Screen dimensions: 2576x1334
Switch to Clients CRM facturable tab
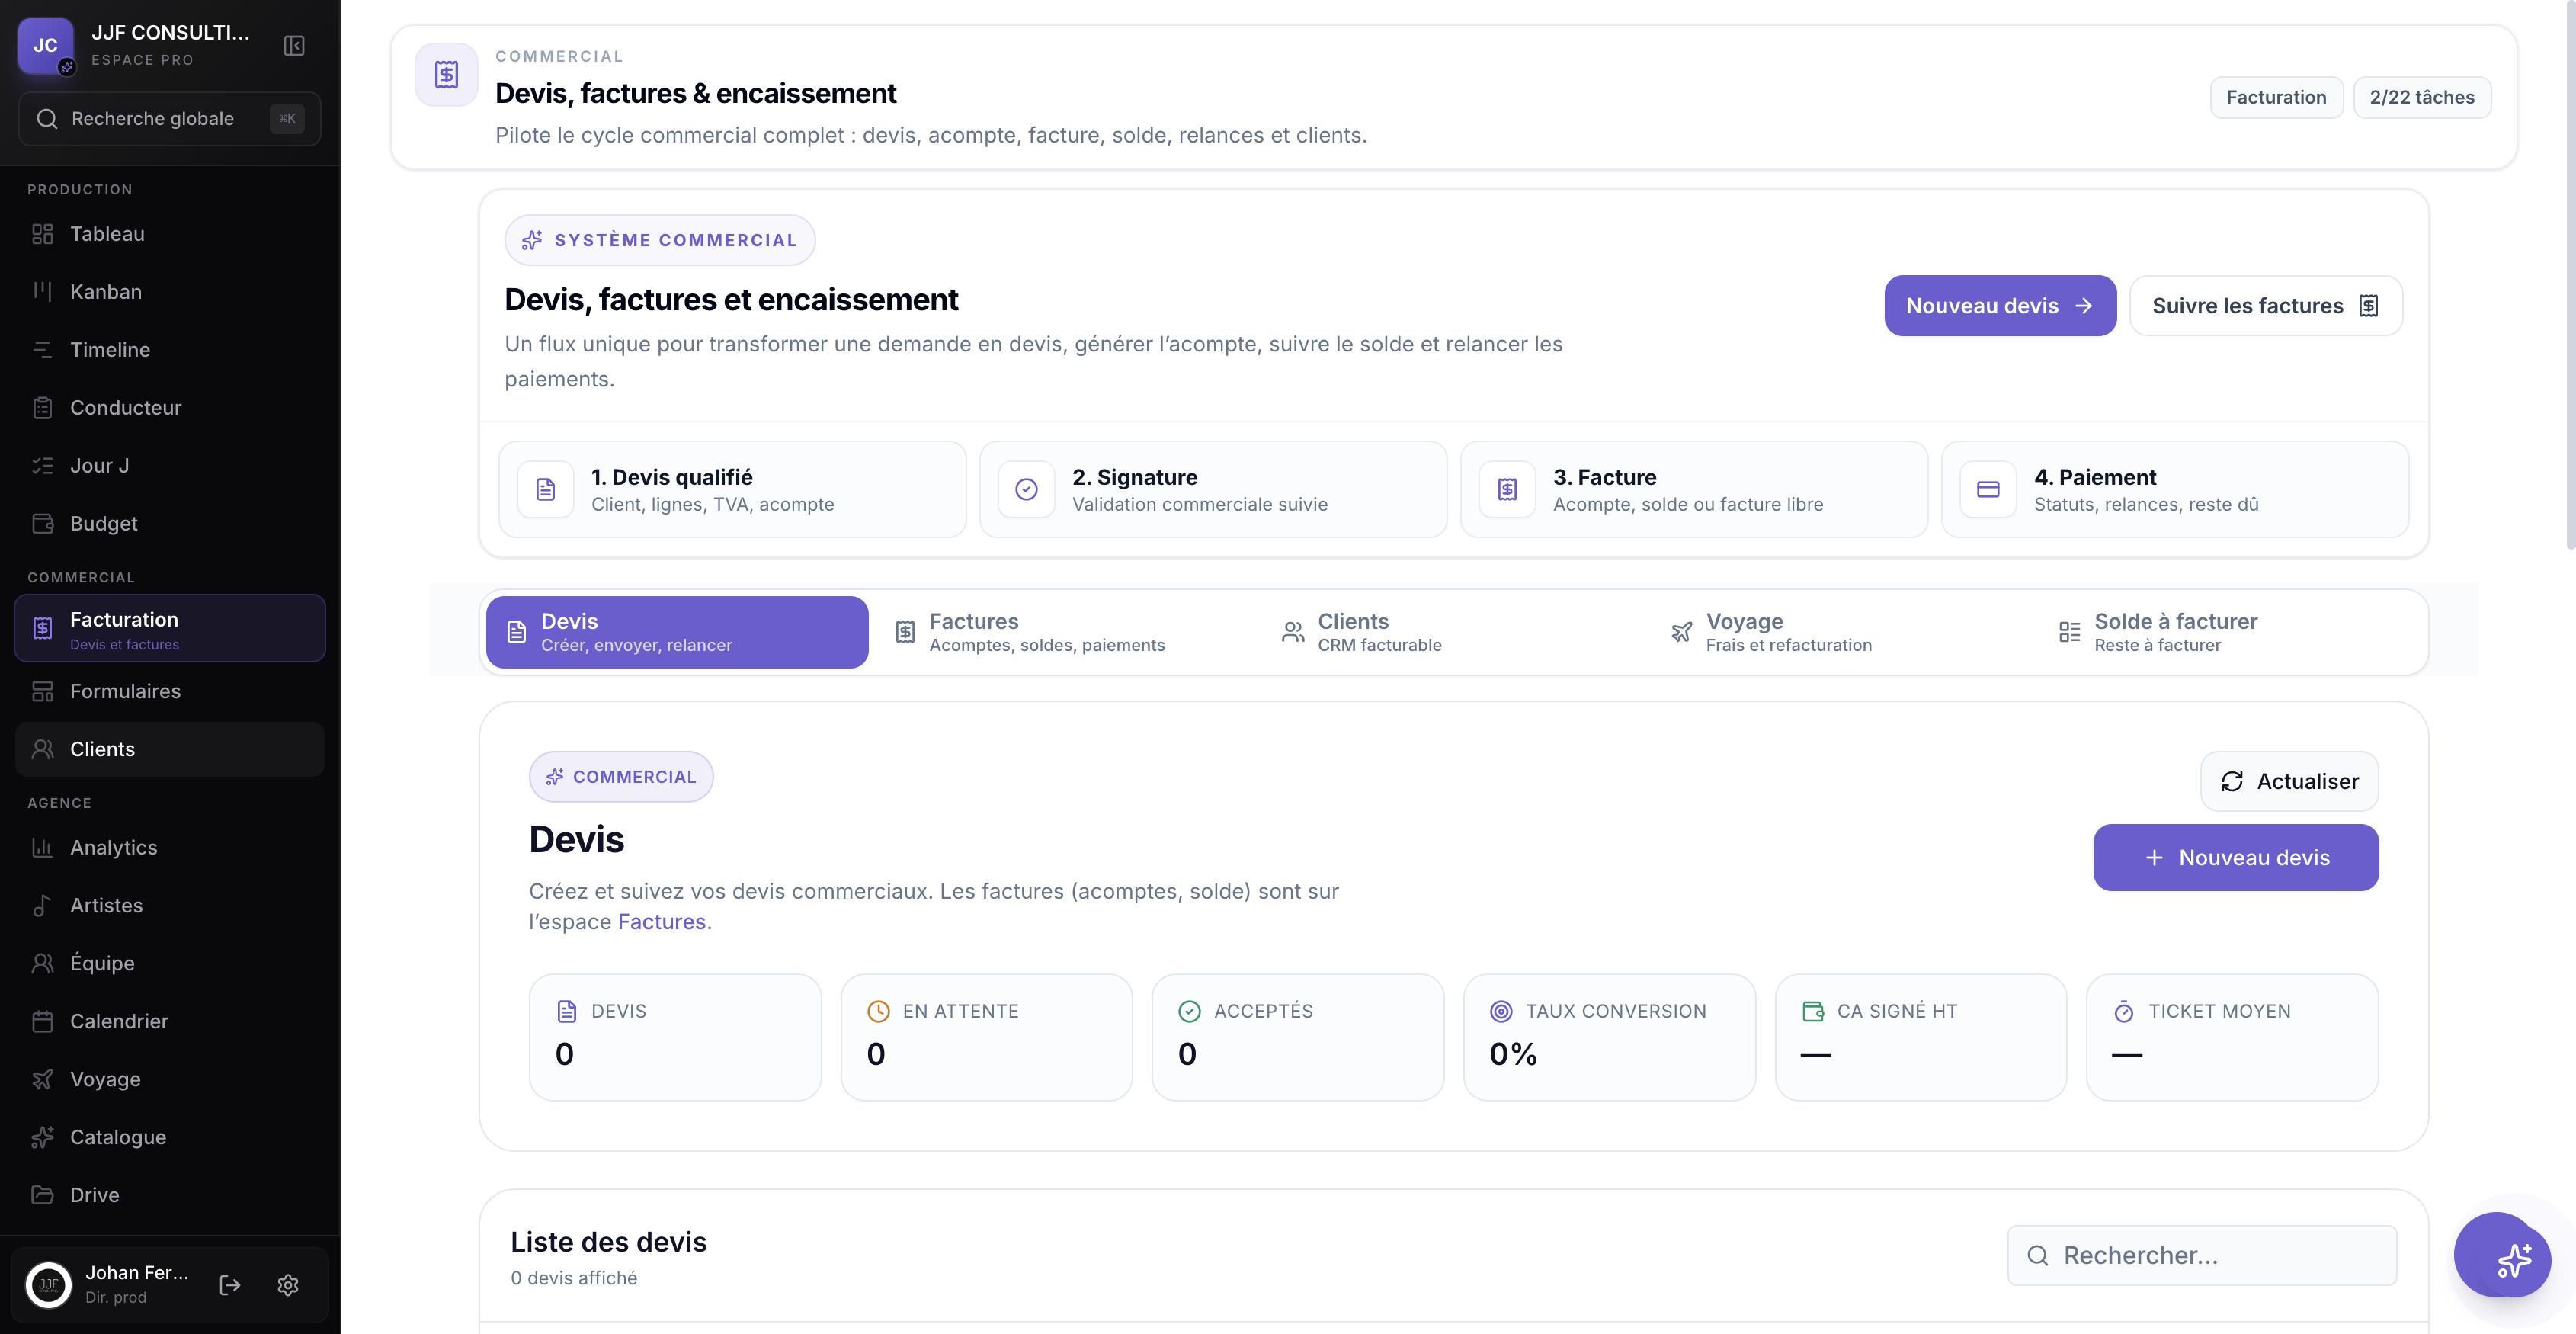coord(1453,632)
